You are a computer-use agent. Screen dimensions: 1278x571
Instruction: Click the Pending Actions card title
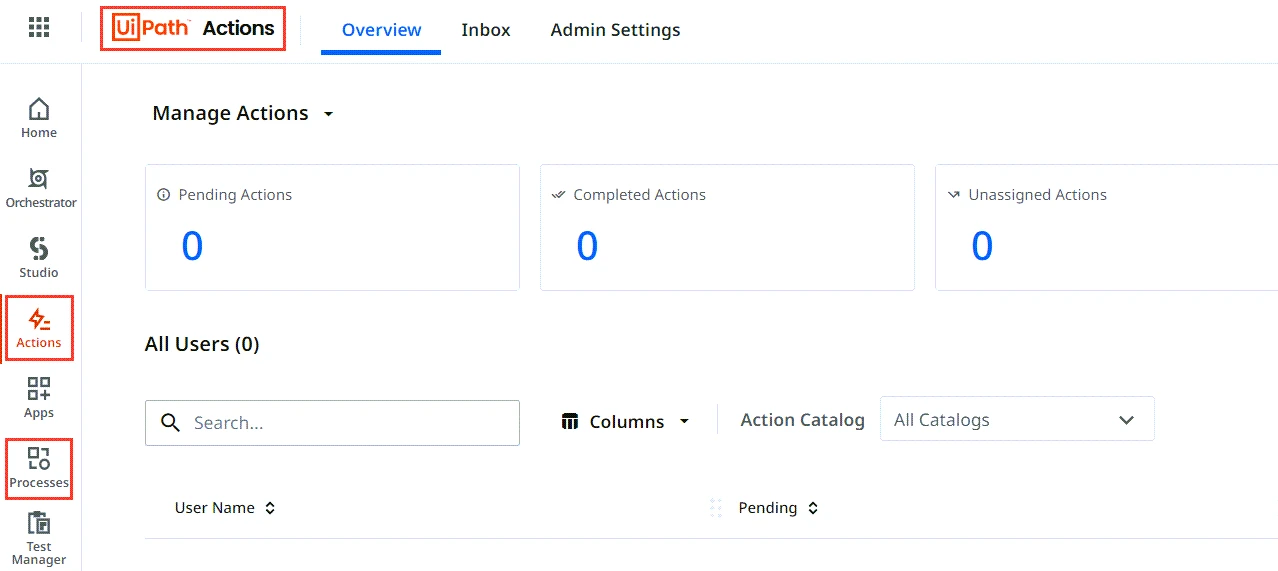[x=235, y=195]
